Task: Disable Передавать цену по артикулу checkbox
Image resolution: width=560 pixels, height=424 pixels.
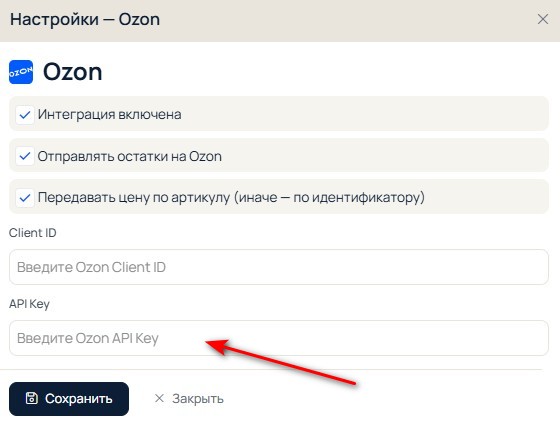Action: coord(25,198)
